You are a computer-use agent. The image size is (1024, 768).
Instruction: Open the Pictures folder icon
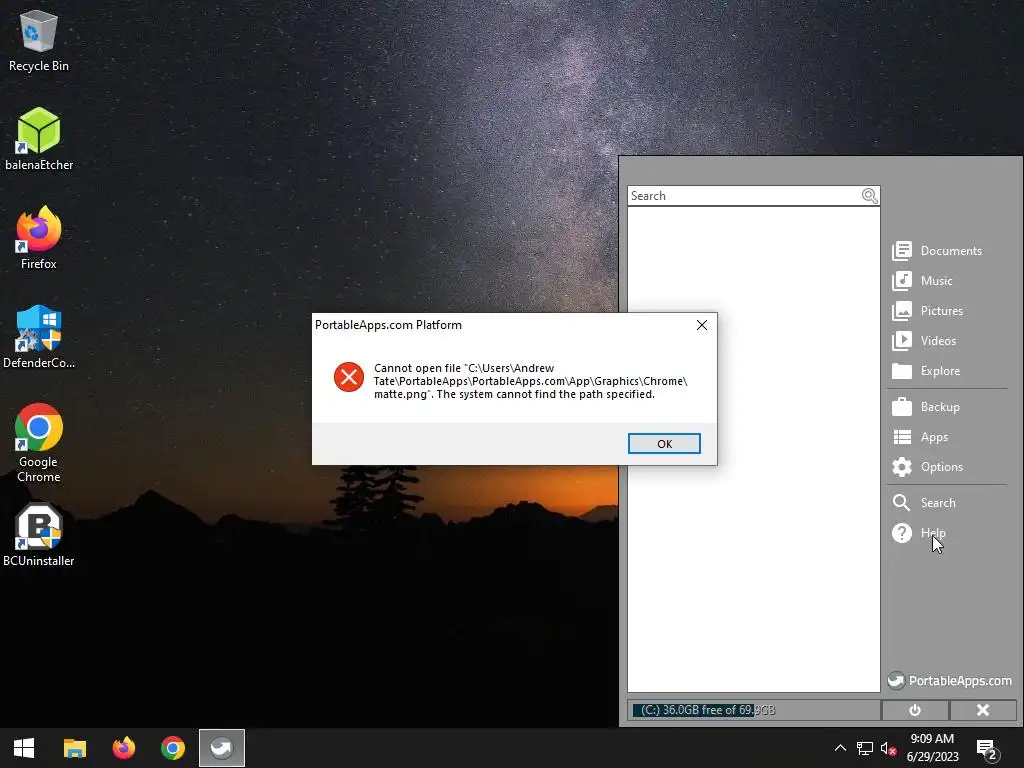point(902,311)
